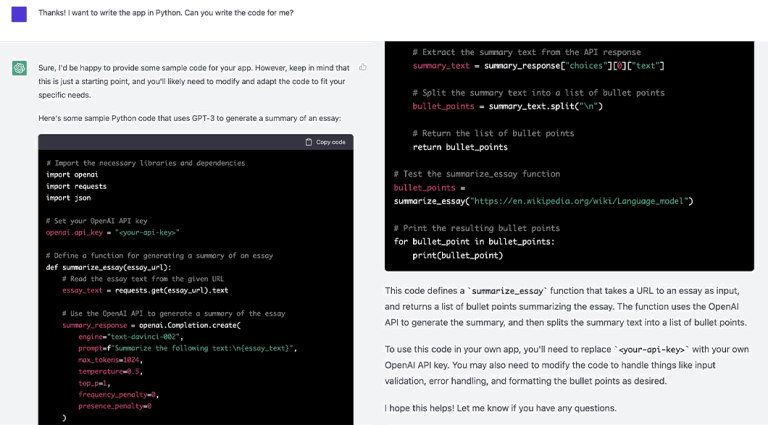The image size is (768, 425).
Task: Click the purple user avatar square
Action: pos(19,14)
